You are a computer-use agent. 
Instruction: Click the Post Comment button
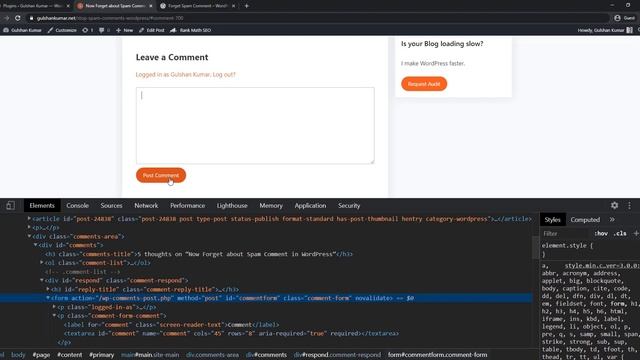[161, 176]
